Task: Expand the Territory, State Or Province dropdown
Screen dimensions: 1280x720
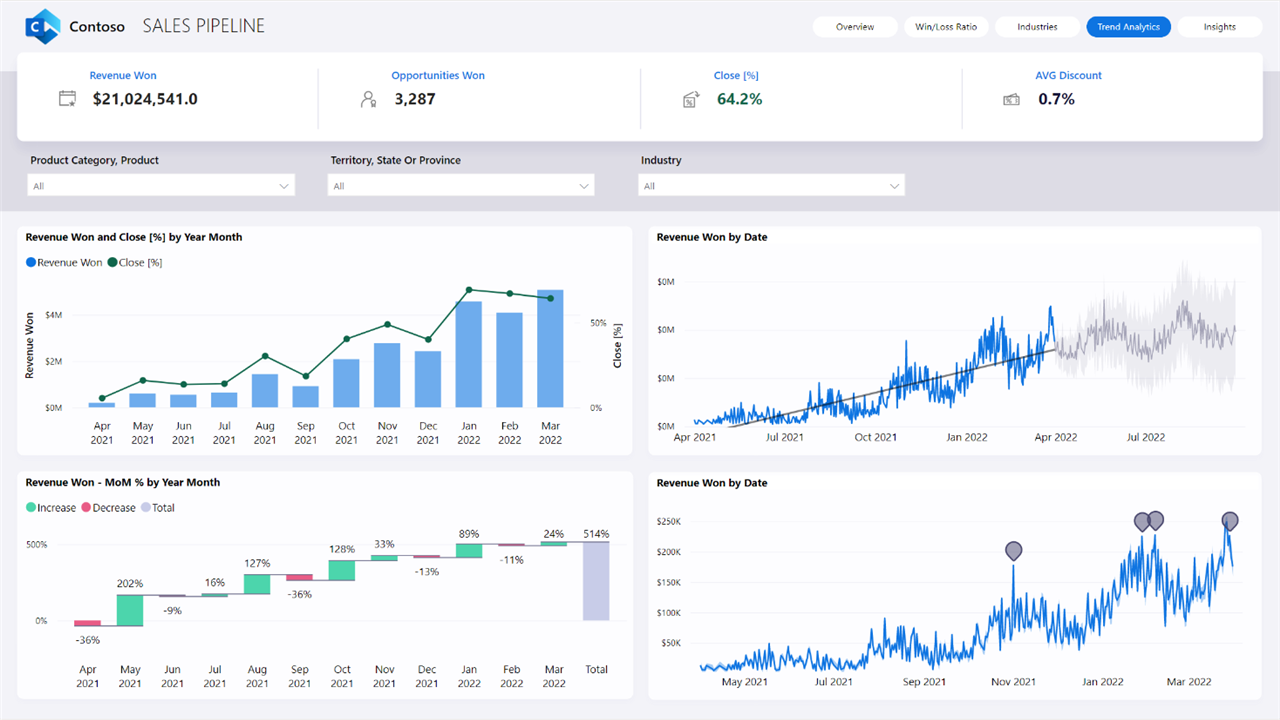Action: pyautogui.click(x=461, y=185)
